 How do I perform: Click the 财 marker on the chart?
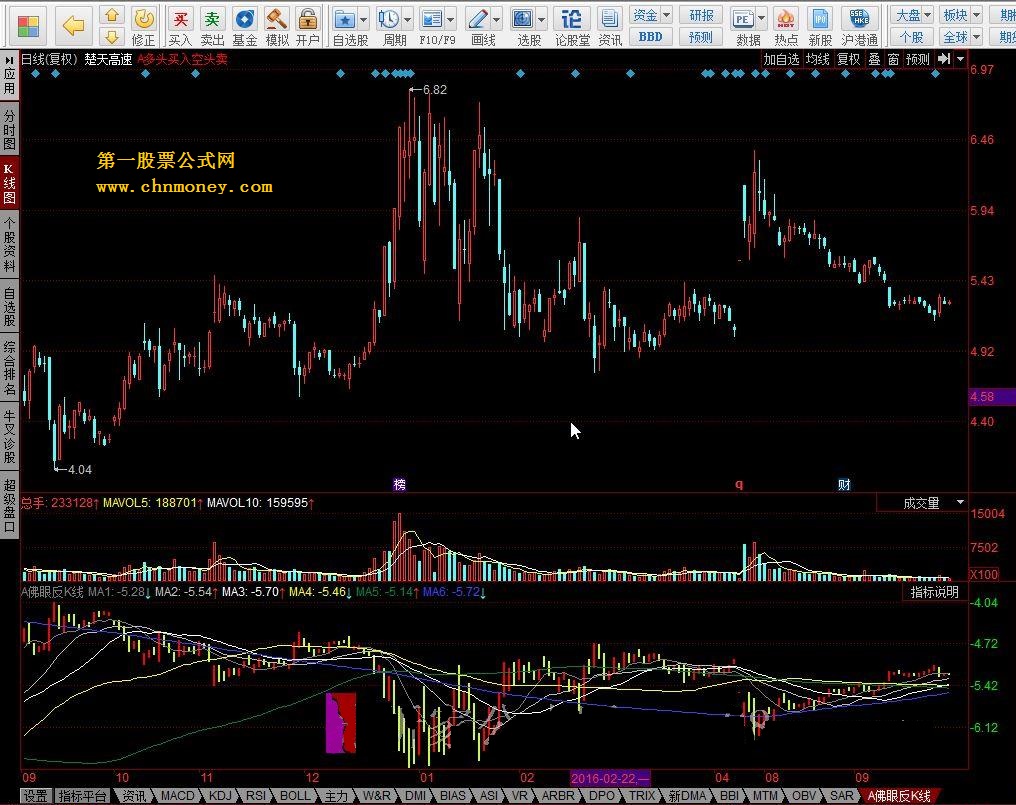844,484
